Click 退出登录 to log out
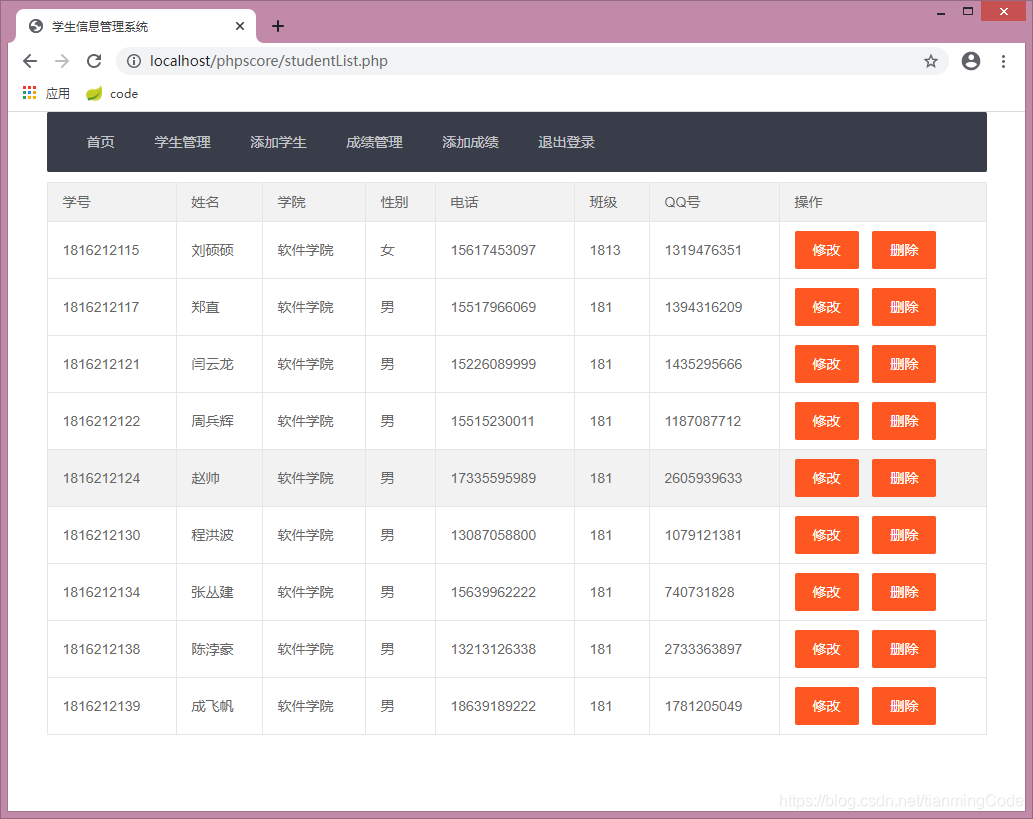1033x819 pixels. [x=566, y=142]
